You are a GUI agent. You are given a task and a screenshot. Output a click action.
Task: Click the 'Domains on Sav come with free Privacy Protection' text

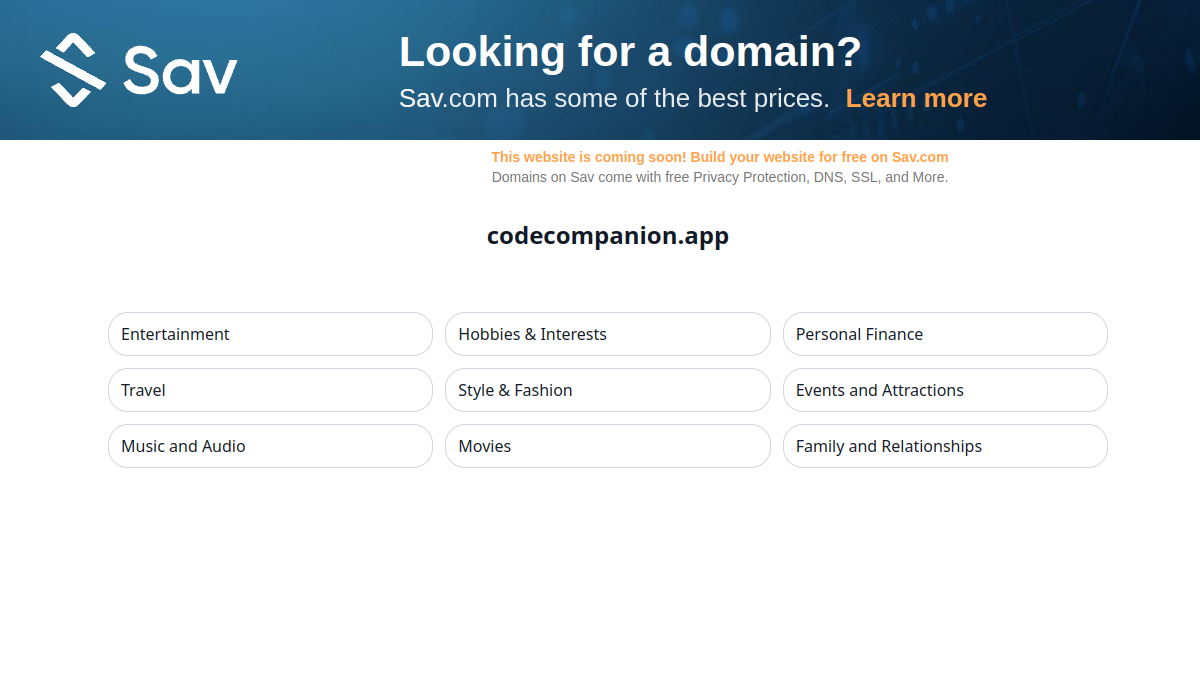[720, 177]
